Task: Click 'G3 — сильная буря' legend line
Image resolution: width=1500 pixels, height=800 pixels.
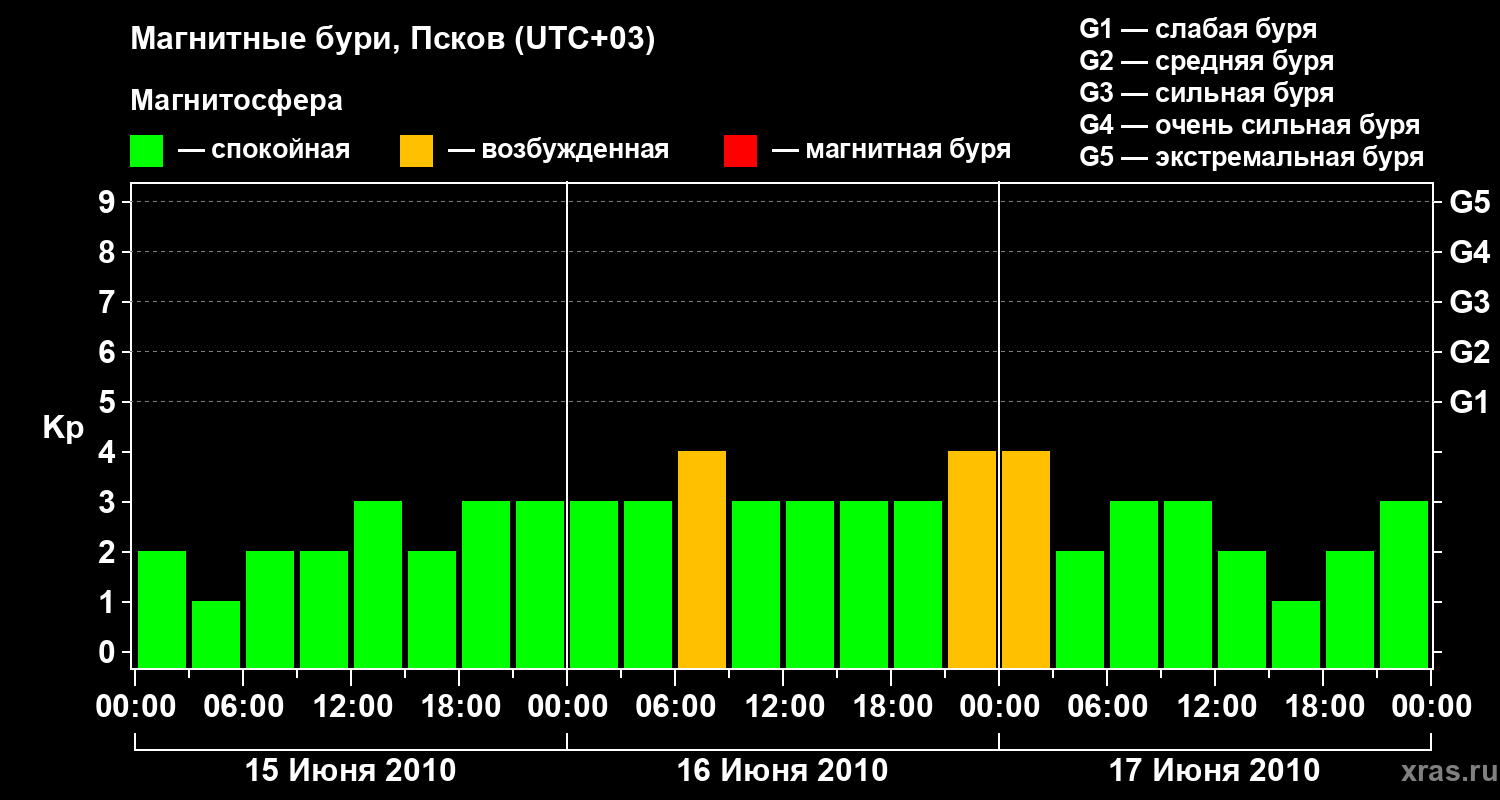Action: (1207, 93)
